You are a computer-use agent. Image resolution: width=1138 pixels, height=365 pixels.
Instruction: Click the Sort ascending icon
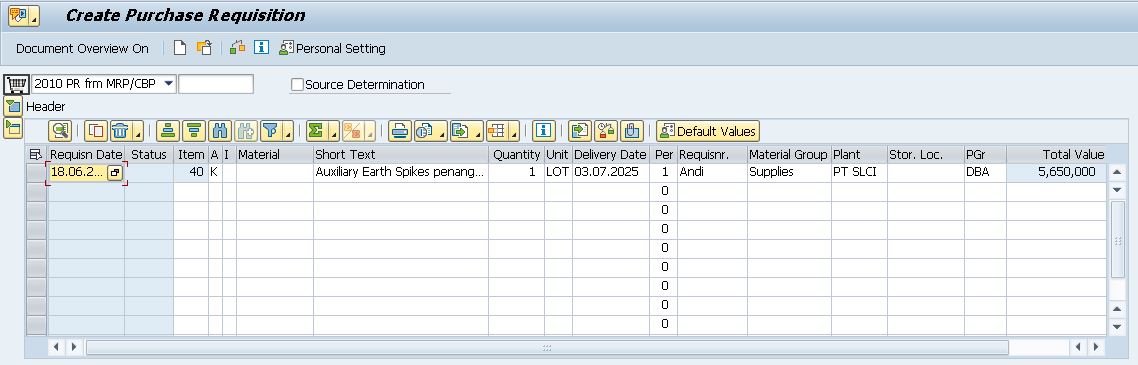168,131
